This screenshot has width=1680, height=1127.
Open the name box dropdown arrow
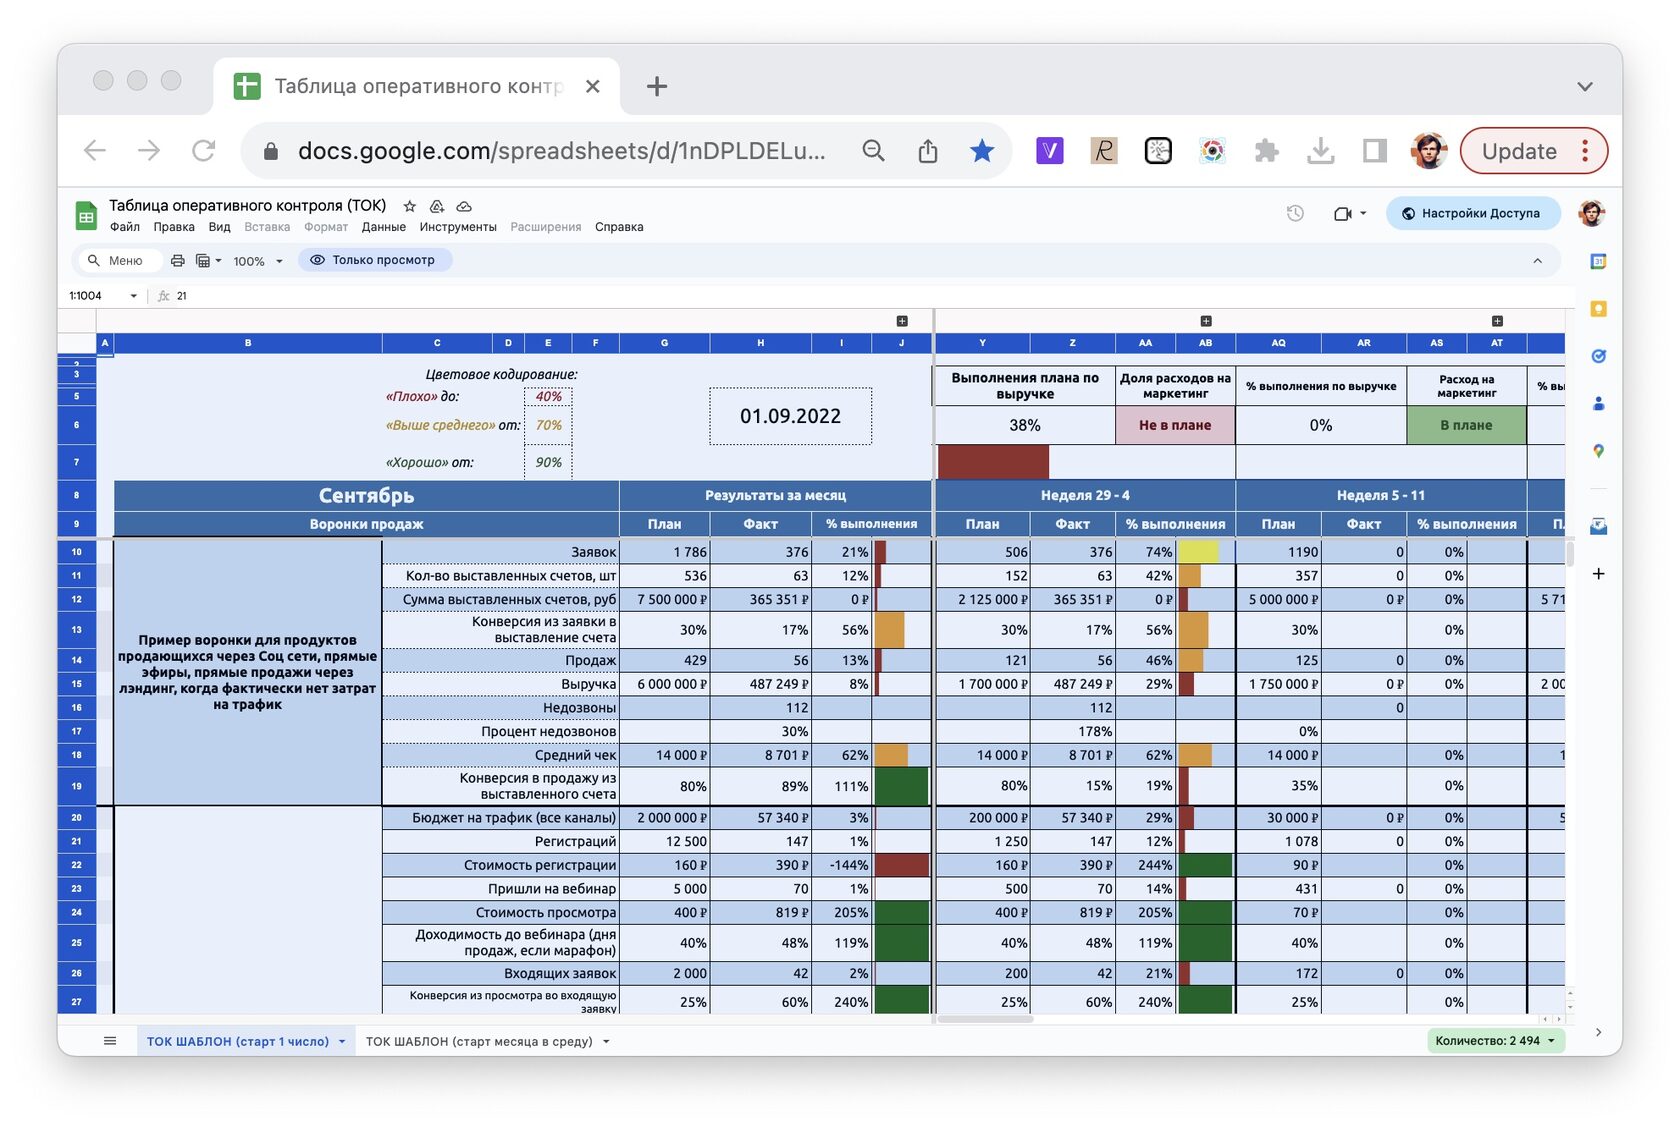point(133,296)
